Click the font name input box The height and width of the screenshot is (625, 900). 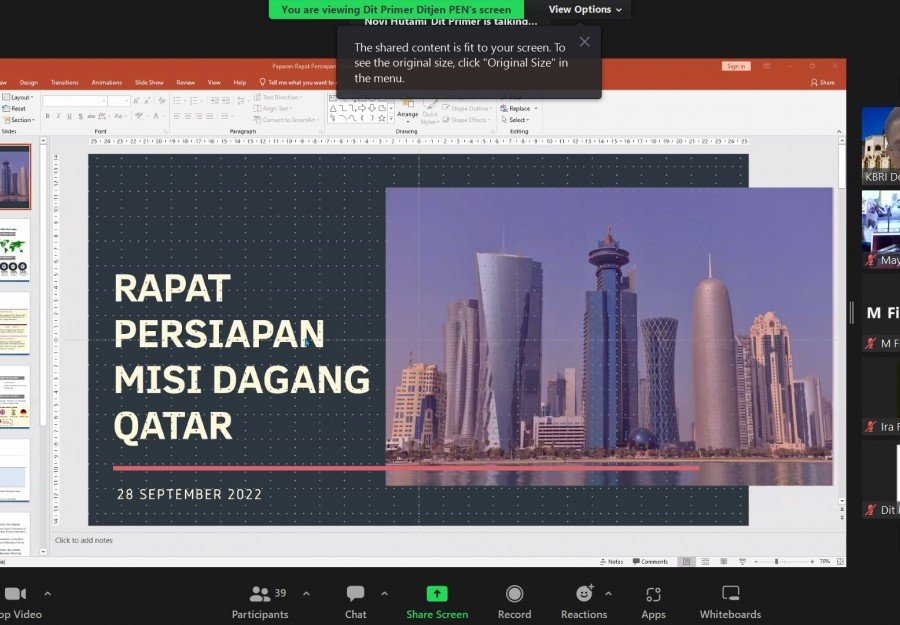(75, 101)
